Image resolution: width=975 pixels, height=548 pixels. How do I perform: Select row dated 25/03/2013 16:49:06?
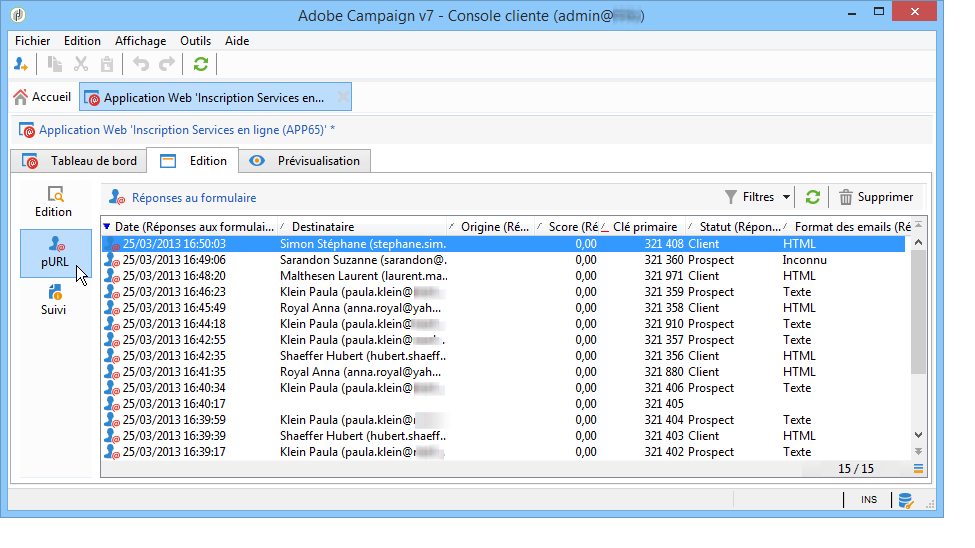pos(504,260)
